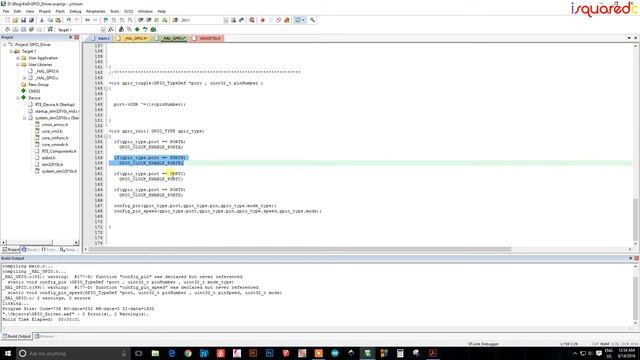This screenshot has height=360, width=640.
Task: Expand the _HAL_GPIO.c file node
Action: [24, 78]
